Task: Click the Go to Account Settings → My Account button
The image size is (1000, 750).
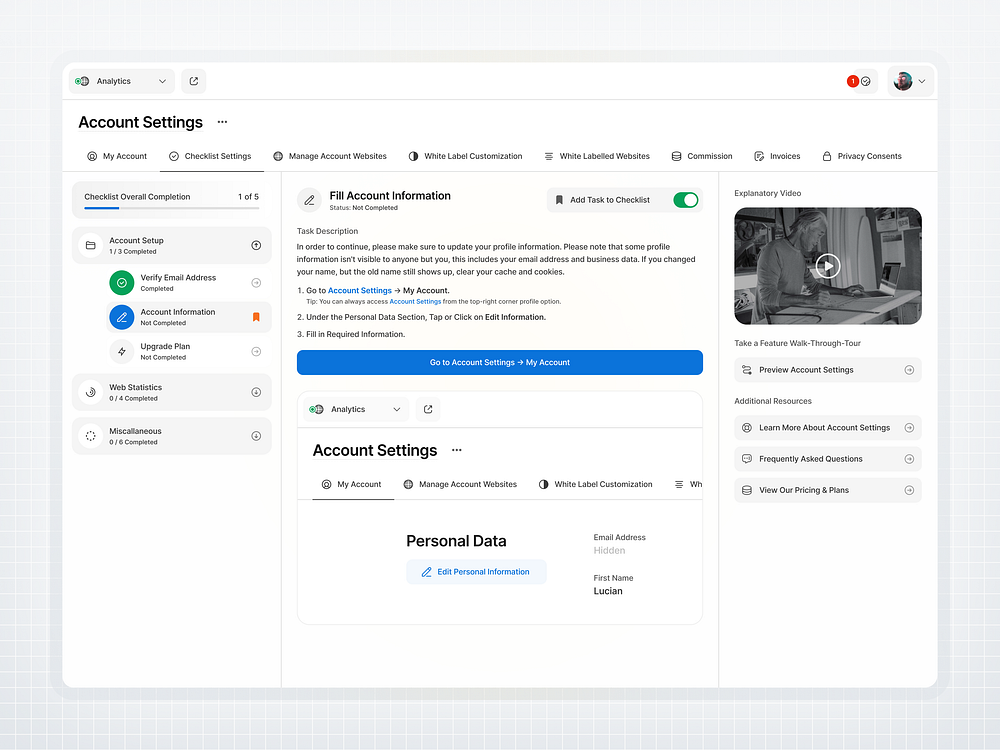Action: click(499, 362)
